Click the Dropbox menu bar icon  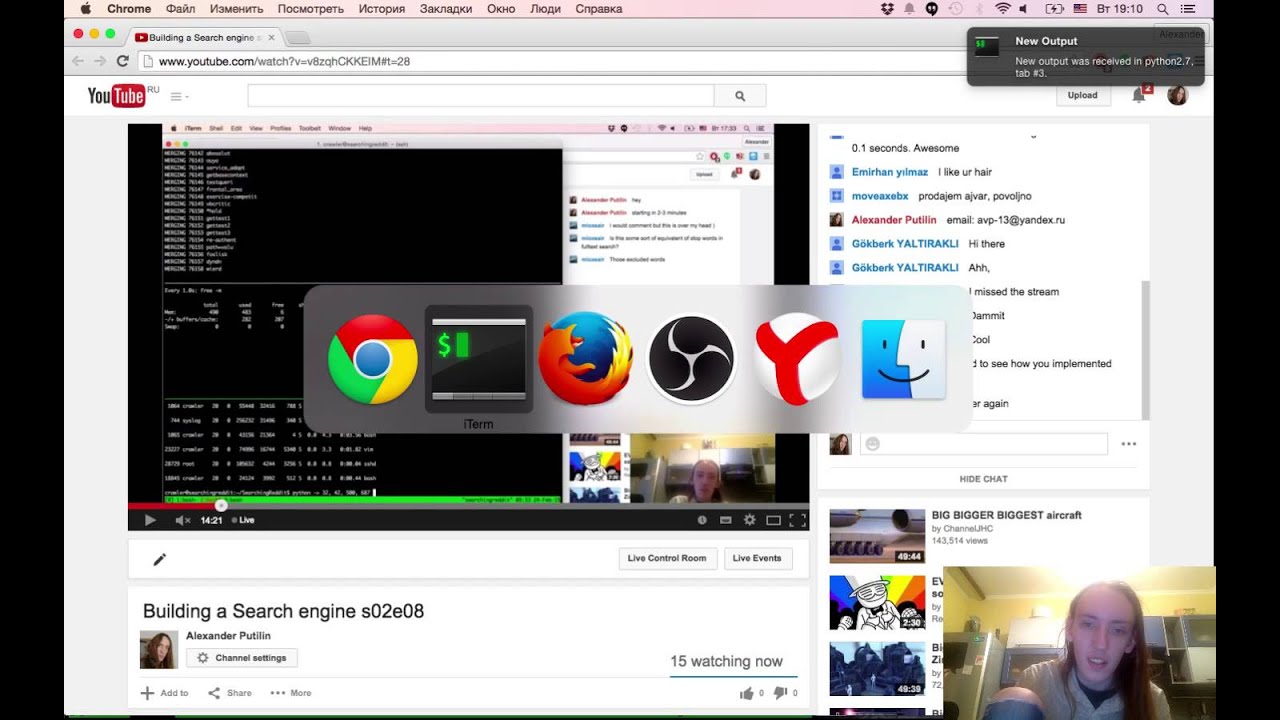pos(887,9)
